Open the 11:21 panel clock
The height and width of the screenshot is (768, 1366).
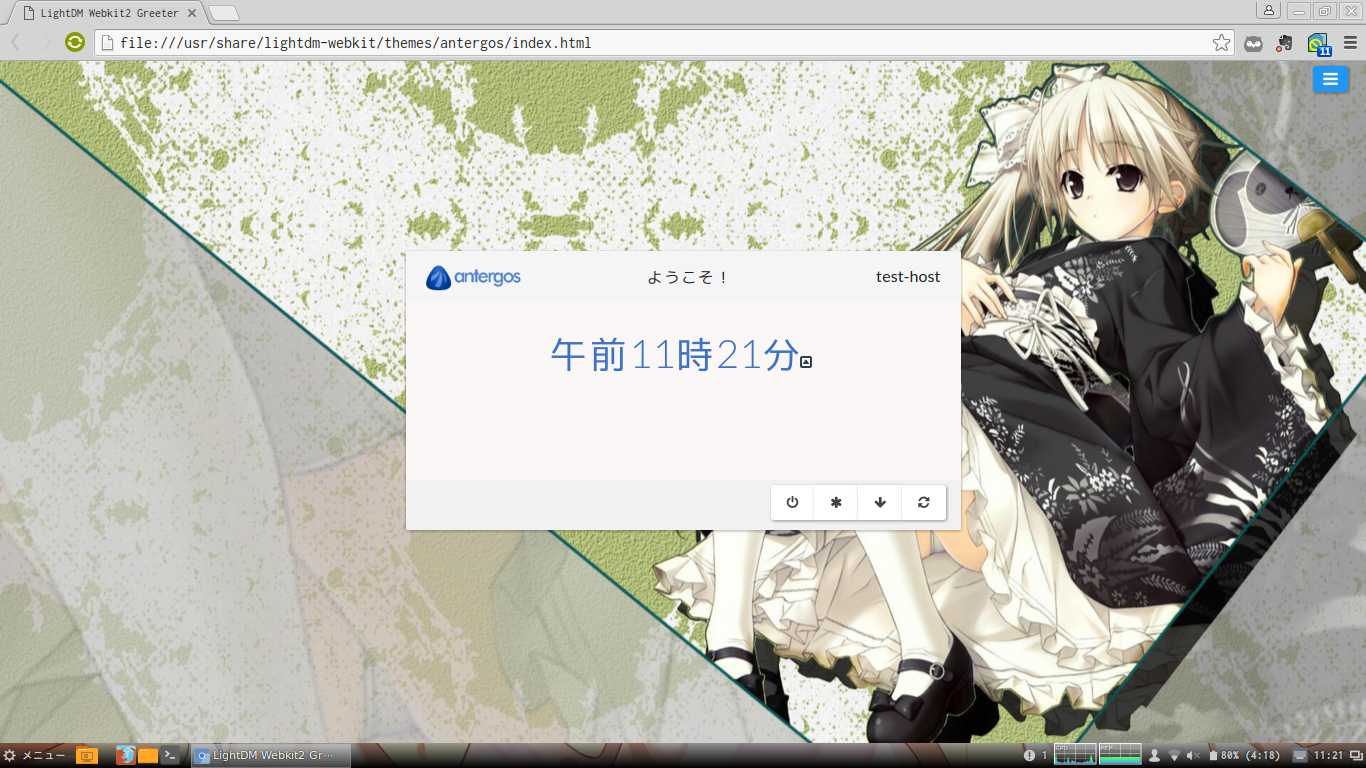pyautogui.click(x=1328, y=755)
